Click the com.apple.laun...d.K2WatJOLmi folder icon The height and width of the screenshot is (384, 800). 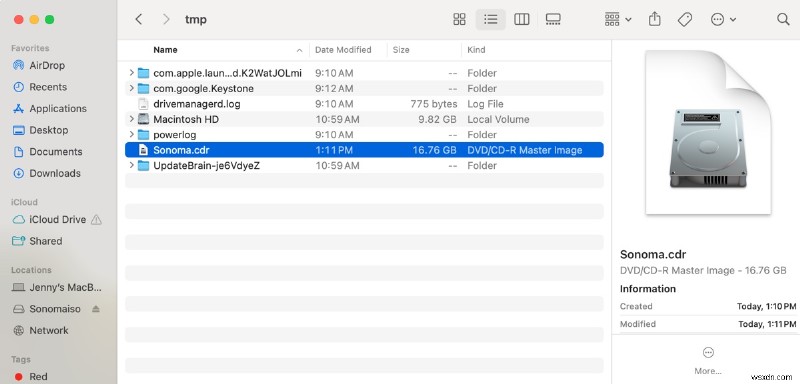(x=143, y=73)
